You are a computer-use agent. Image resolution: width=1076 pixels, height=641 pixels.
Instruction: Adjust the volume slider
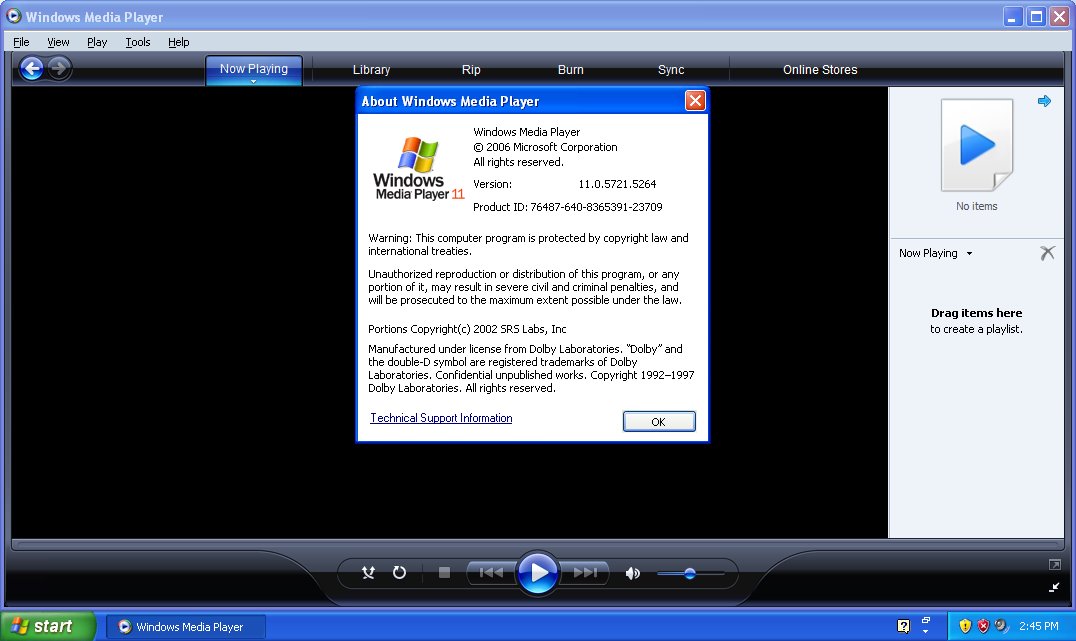click(690, 573)
